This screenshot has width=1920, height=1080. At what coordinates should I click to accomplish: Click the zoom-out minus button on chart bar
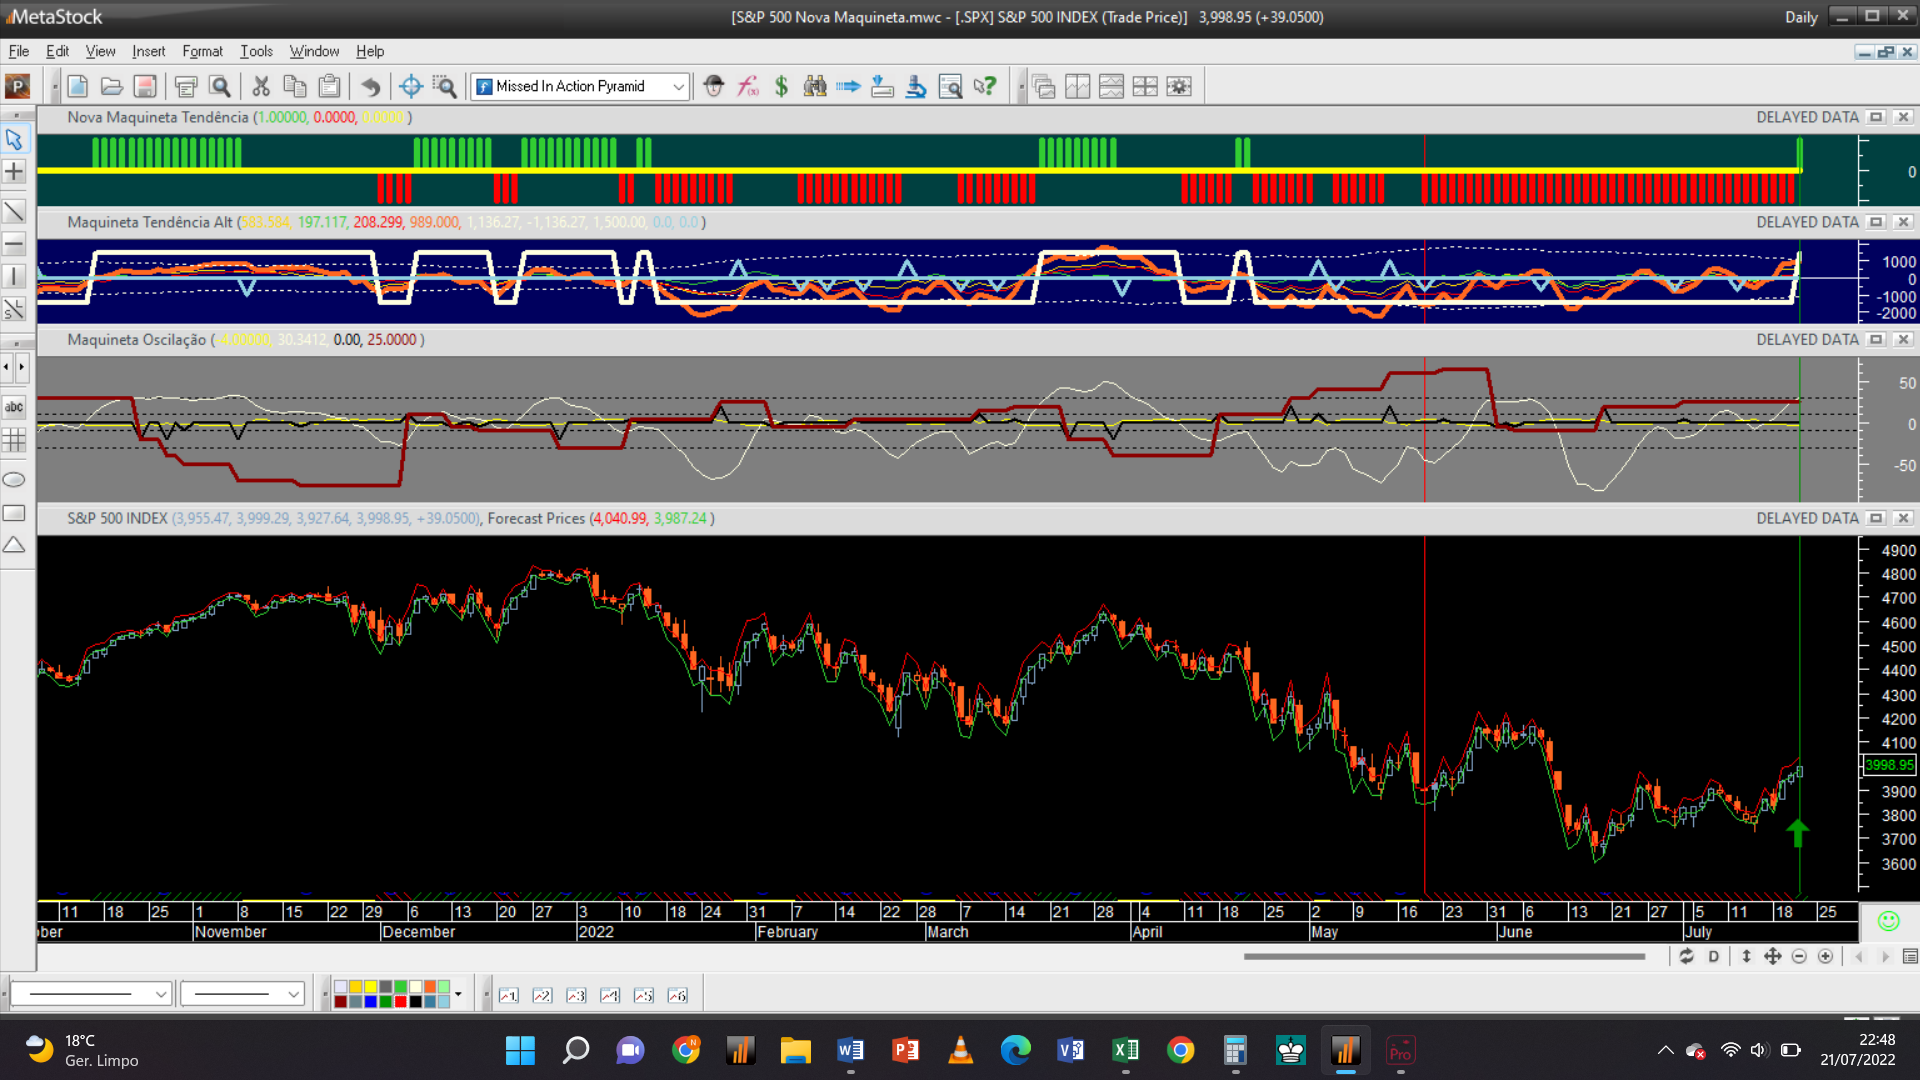pos(1799,957)
